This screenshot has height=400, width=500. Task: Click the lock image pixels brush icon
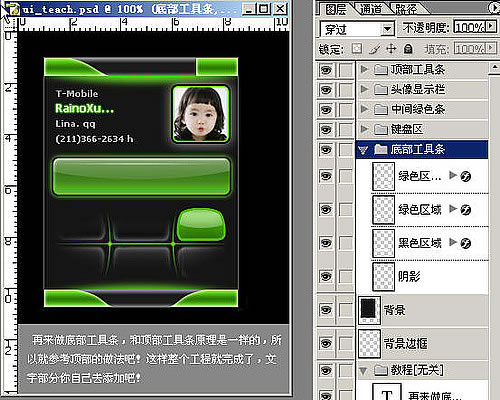coord(375,49)
